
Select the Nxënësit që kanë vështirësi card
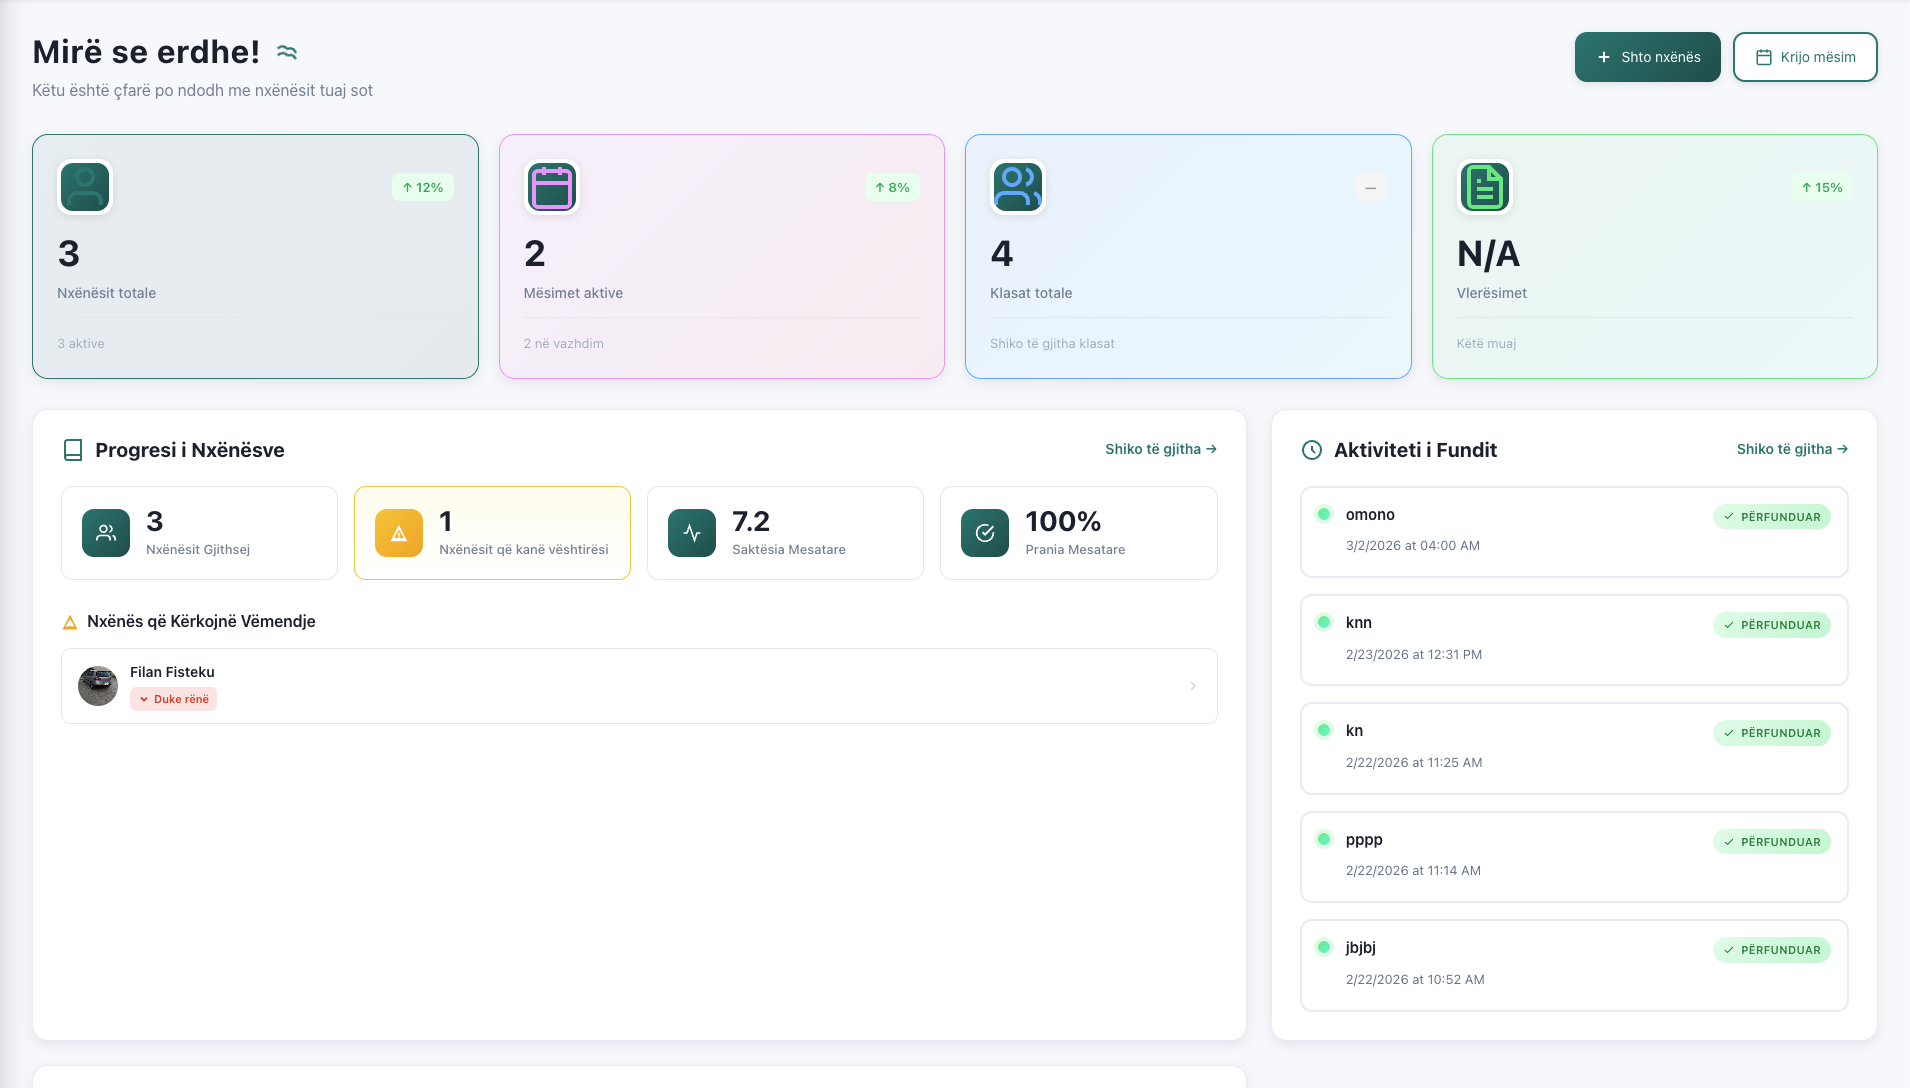(492, 533)
